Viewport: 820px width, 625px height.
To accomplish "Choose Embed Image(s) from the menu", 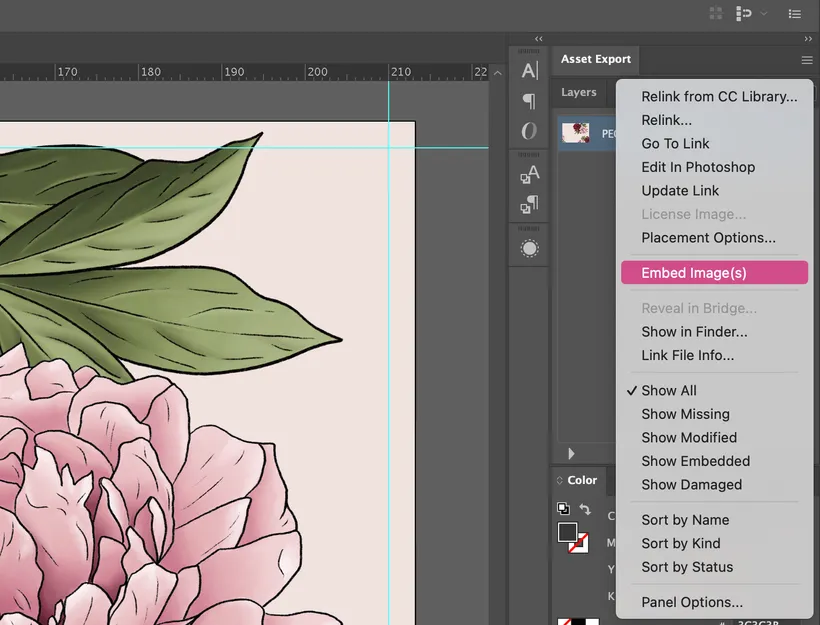I will (x=694, y=273).
